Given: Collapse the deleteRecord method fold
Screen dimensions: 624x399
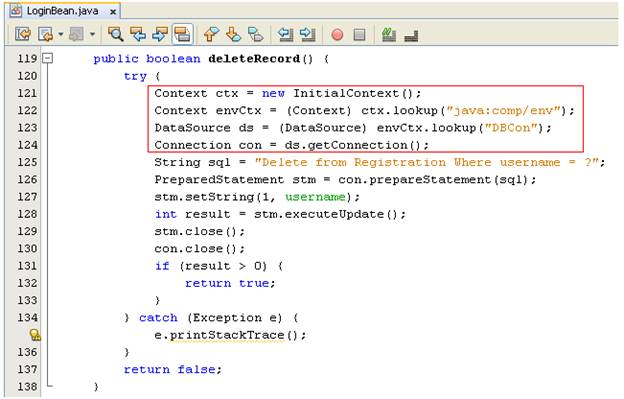Looking at the screenshot, I should 47,58.
